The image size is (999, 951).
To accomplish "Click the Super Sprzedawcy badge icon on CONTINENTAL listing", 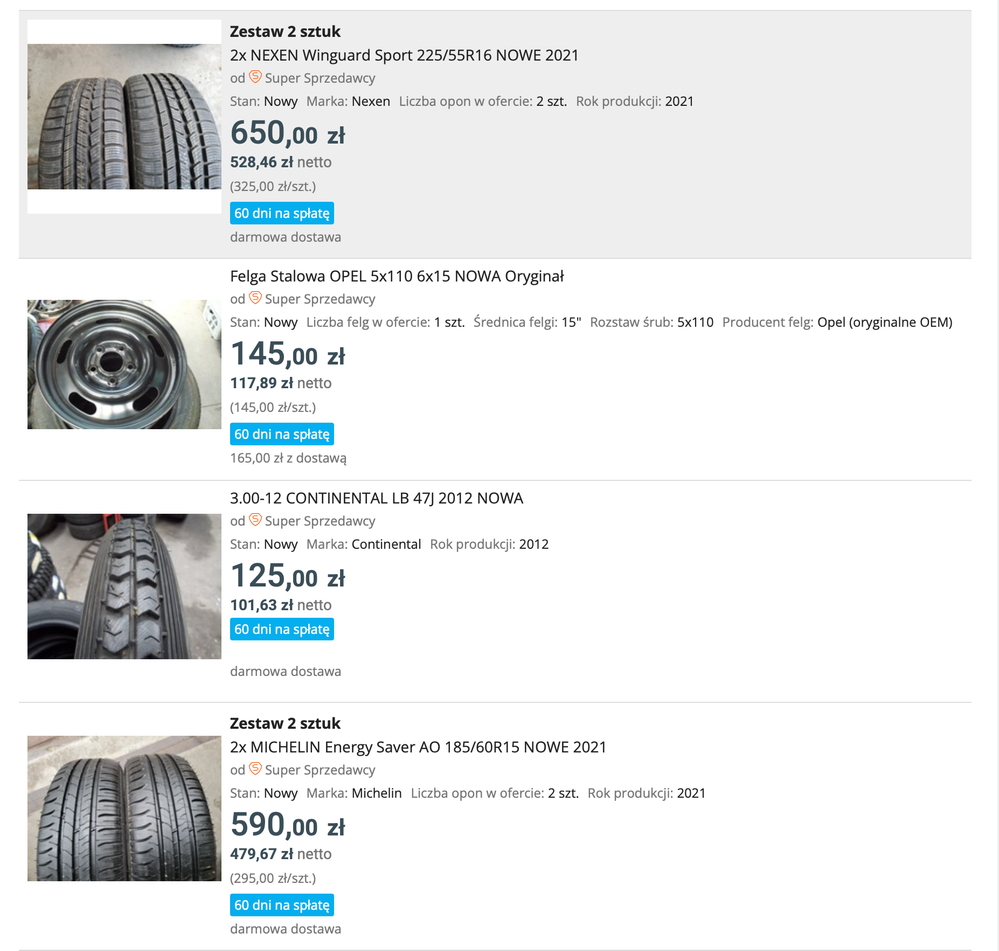I will (x=255, y=520).
